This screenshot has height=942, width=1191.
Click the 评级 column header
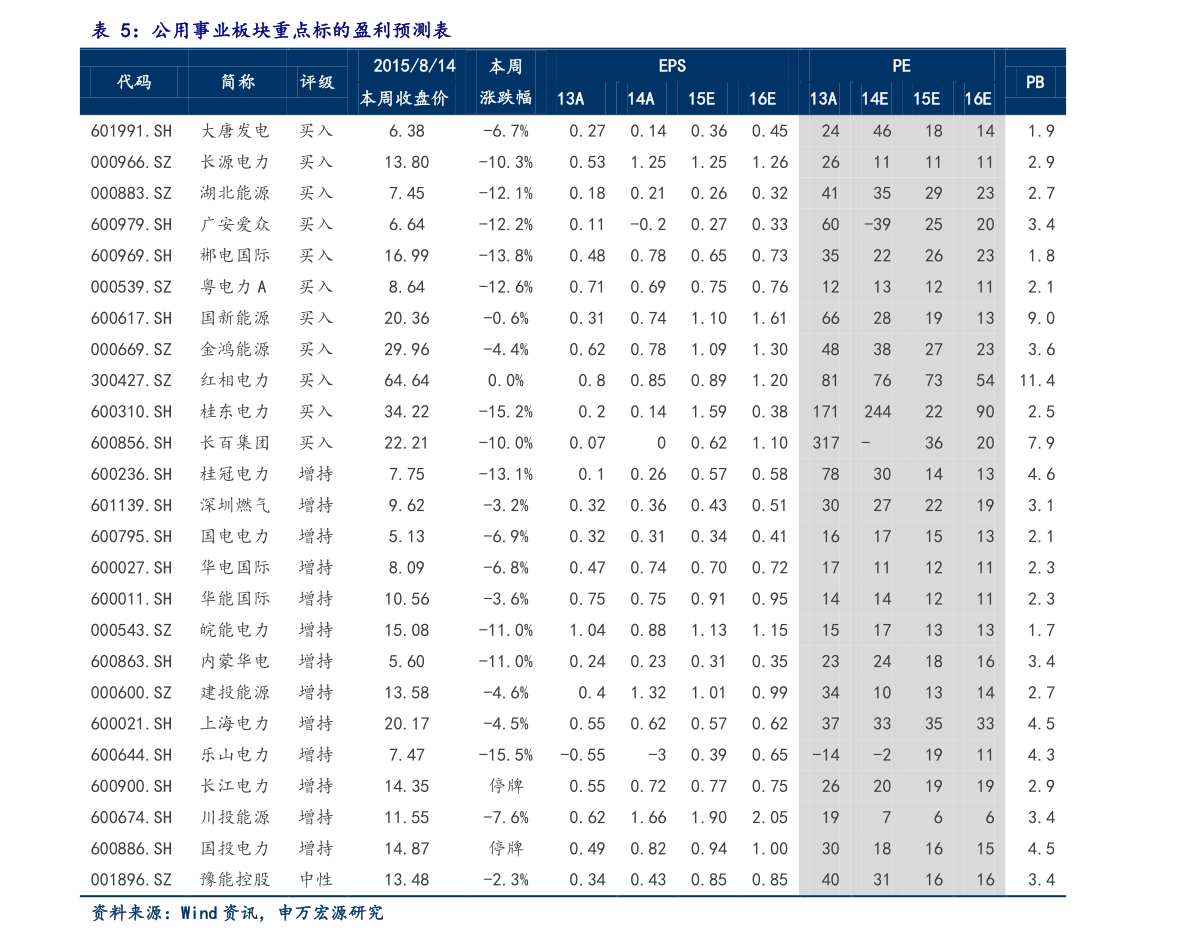pos(317,82)
